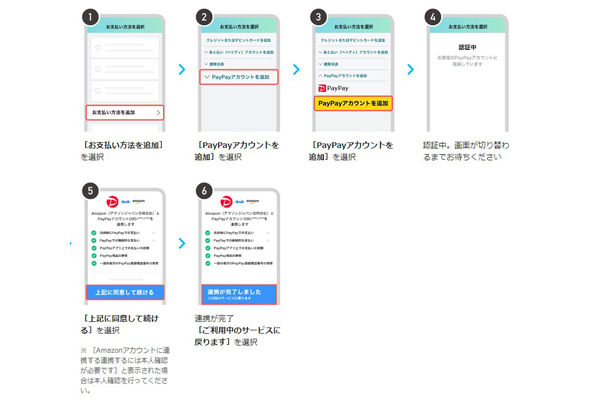The height and width of the screenshot is (400, 600).
Task: Expand PayPayアカウントを追加 row in step 2 phone
Action: pos(239,77)
